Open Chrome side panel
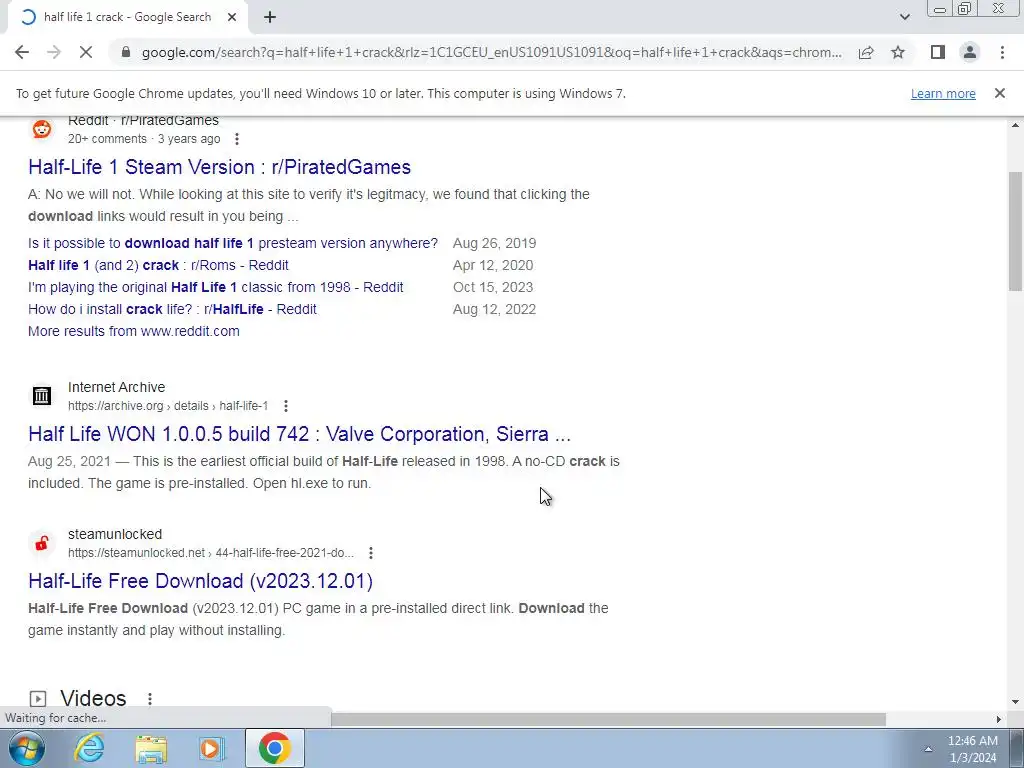1024x768 pixels. [938, 52]
